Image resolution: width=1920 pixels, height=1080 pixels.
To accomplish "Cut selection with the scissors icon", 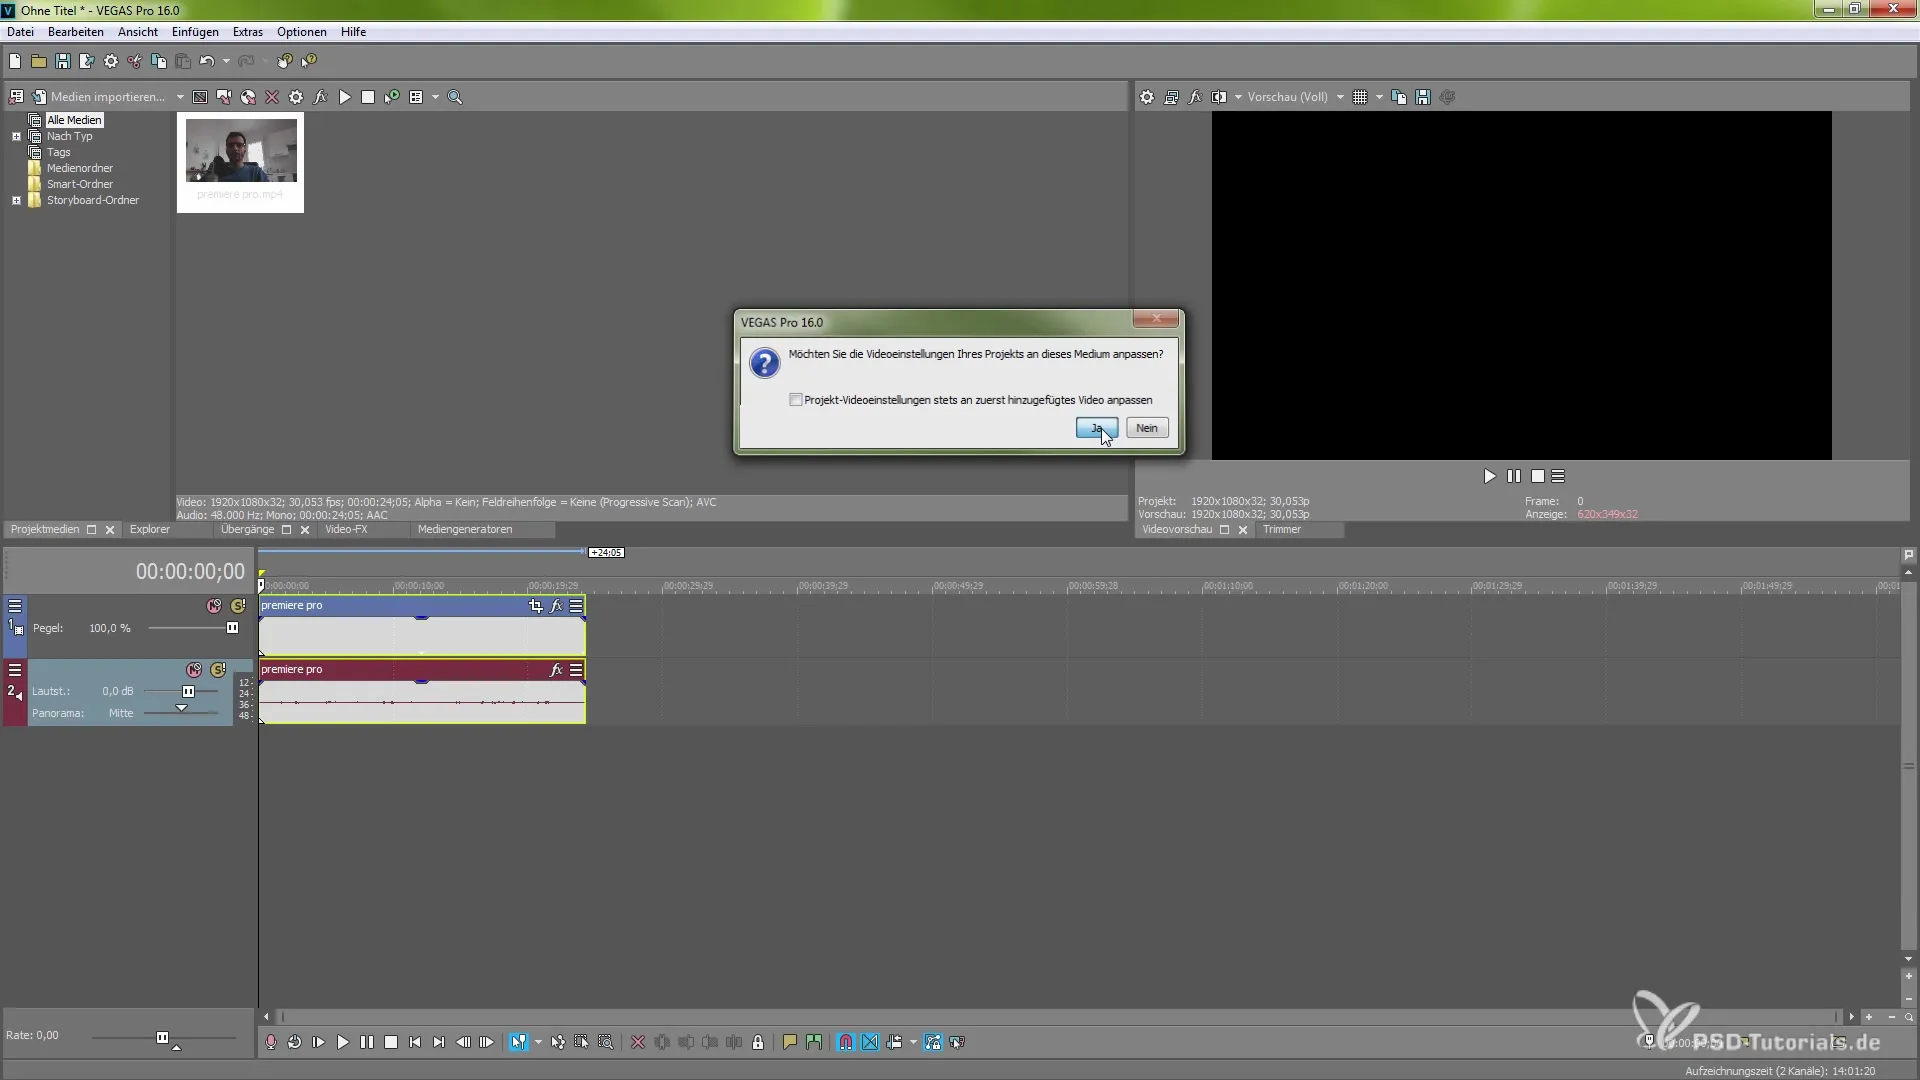I will coord(135,62).
